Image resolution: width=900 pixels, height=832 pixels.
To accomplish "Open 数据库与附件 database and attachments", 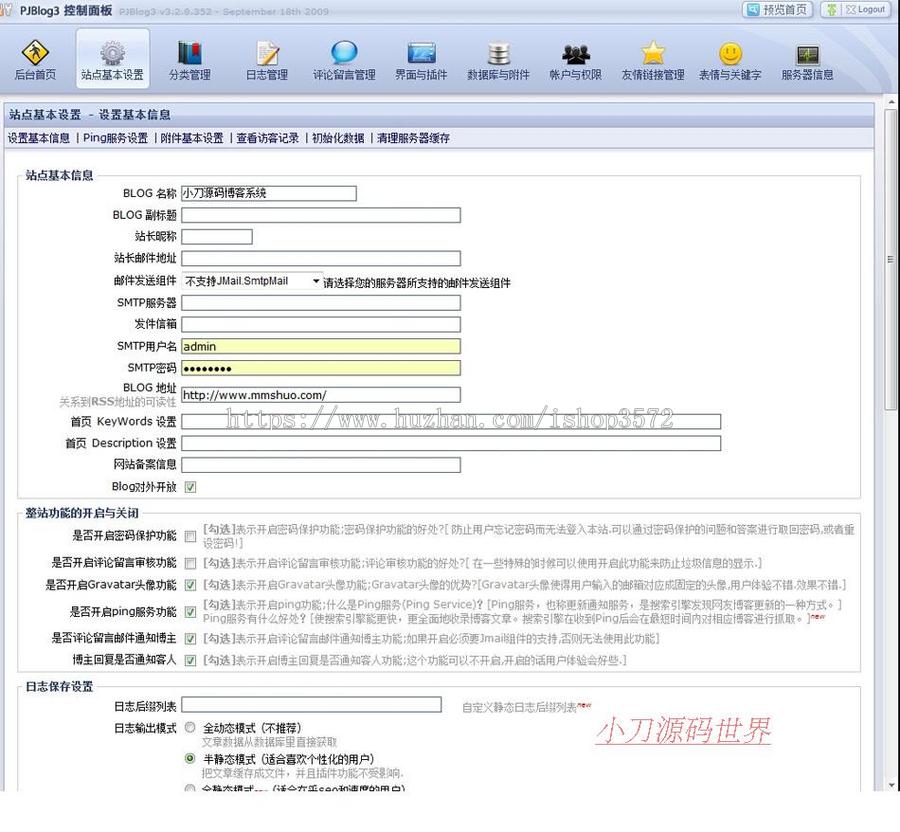I will pyautogui.click(x=499, y=57).
